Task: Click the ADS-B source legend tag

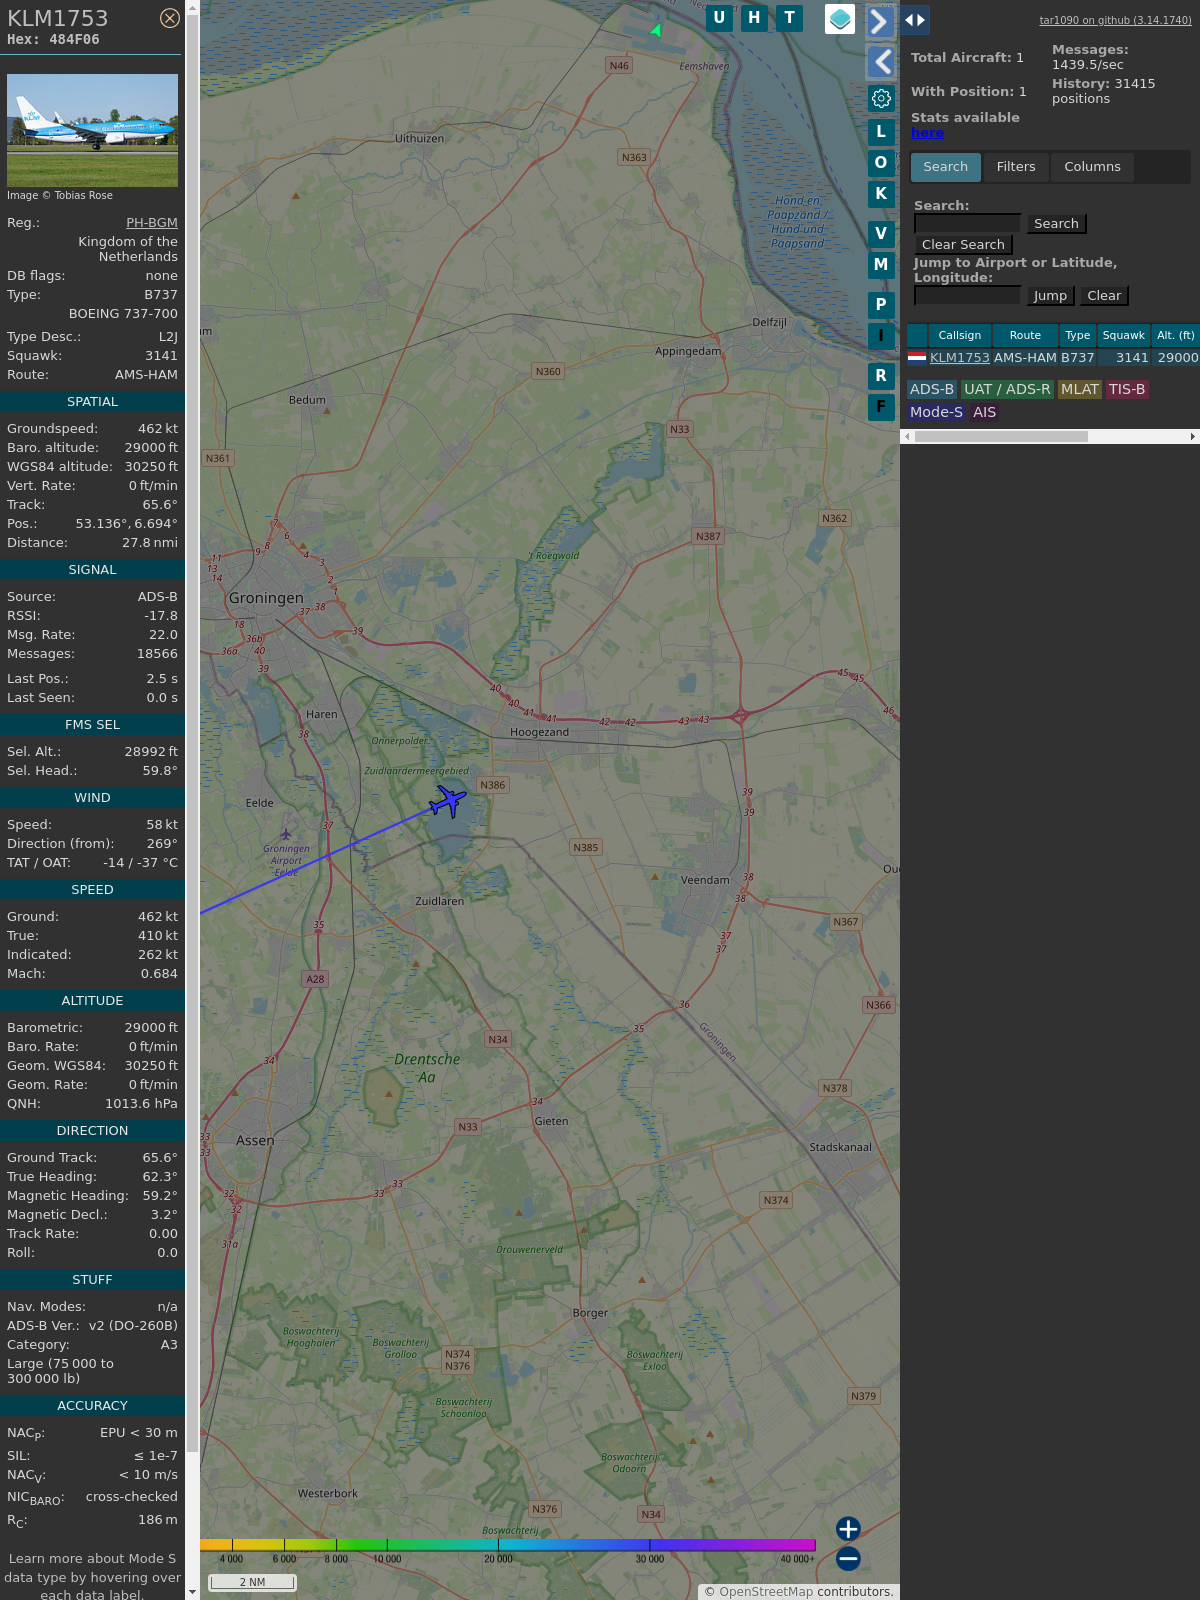Action: [x=932, y=390]
